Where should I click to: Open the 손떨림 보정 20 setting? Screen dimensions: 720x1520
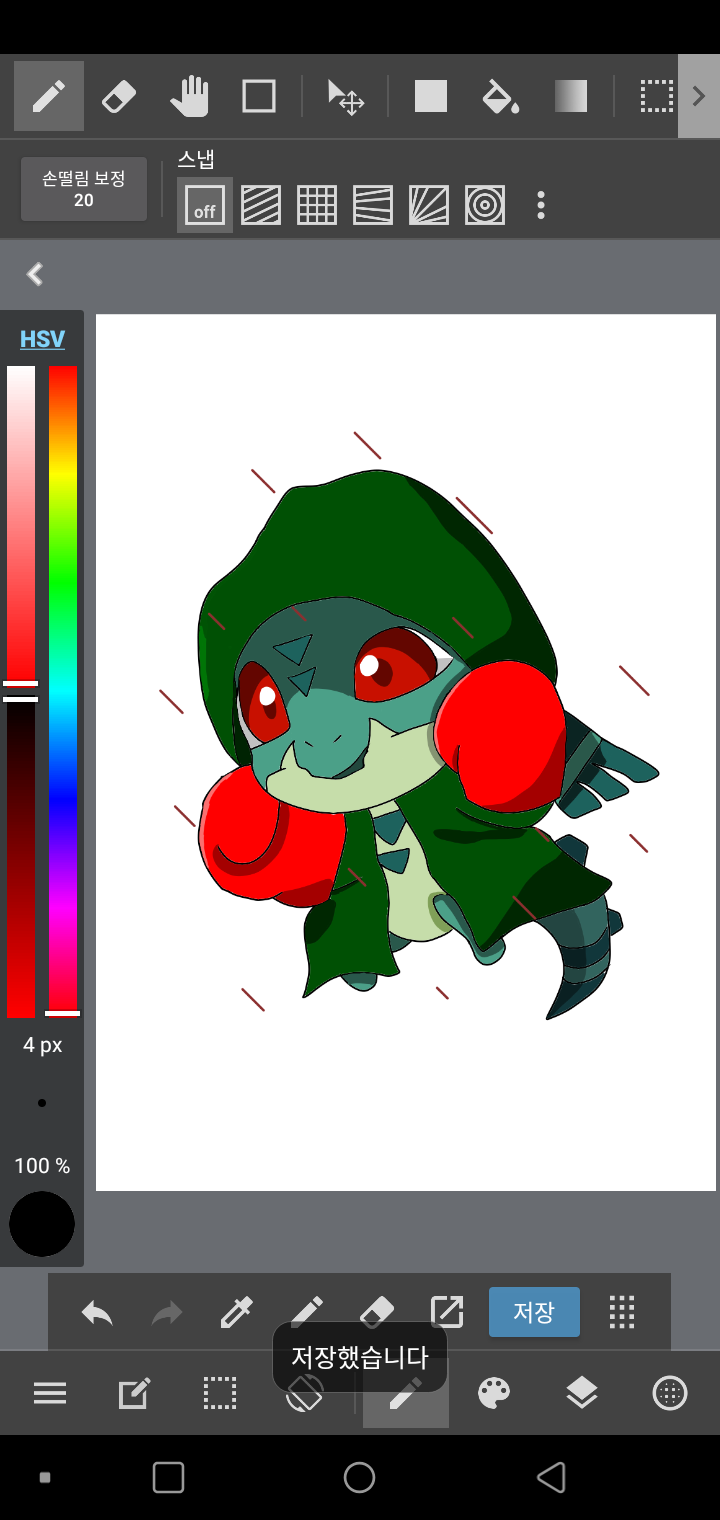tap(84, 189)
